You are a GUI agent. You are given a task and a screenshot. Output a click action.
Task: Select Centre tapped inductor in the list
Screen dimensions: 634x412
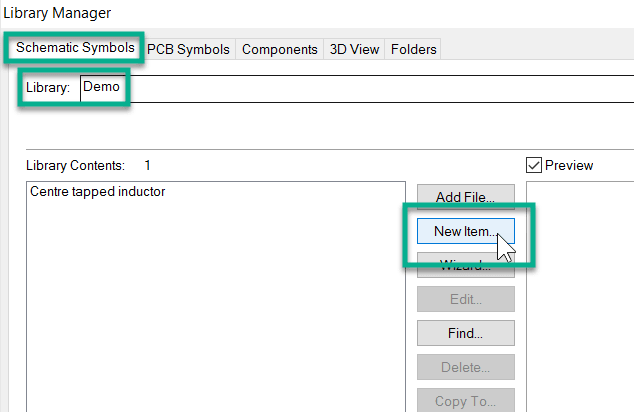pyautogui.click(x=98, y=191)
